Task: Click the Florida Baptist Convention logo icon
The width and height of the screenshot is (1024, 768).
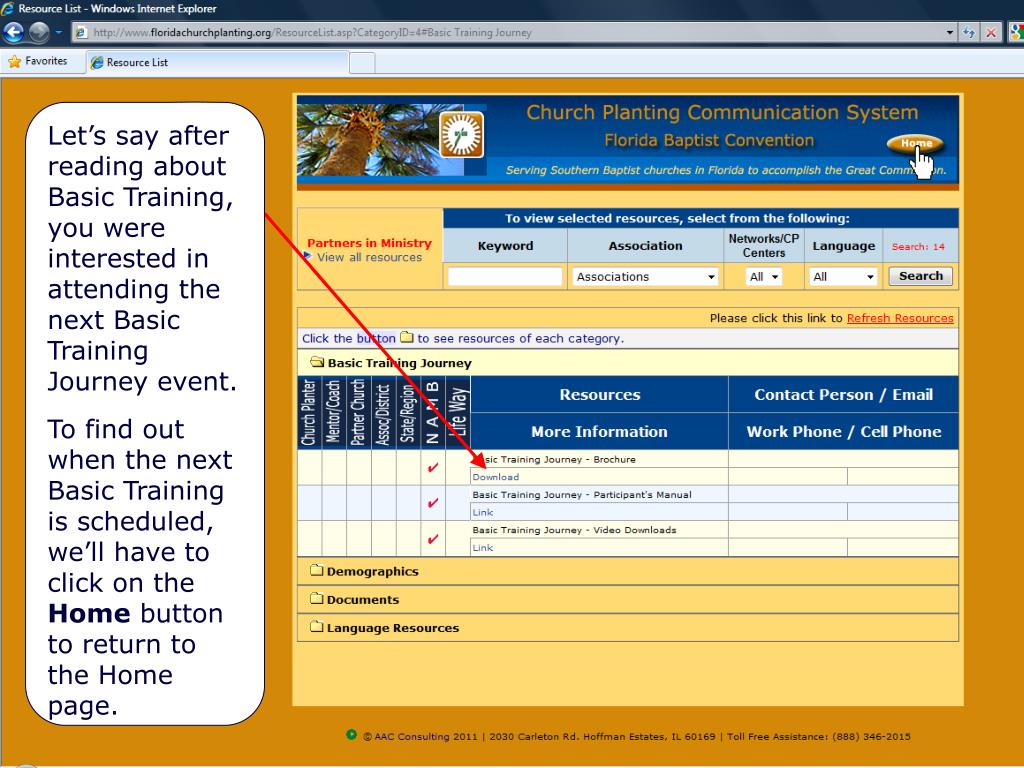Action: [x=462, y=135]
